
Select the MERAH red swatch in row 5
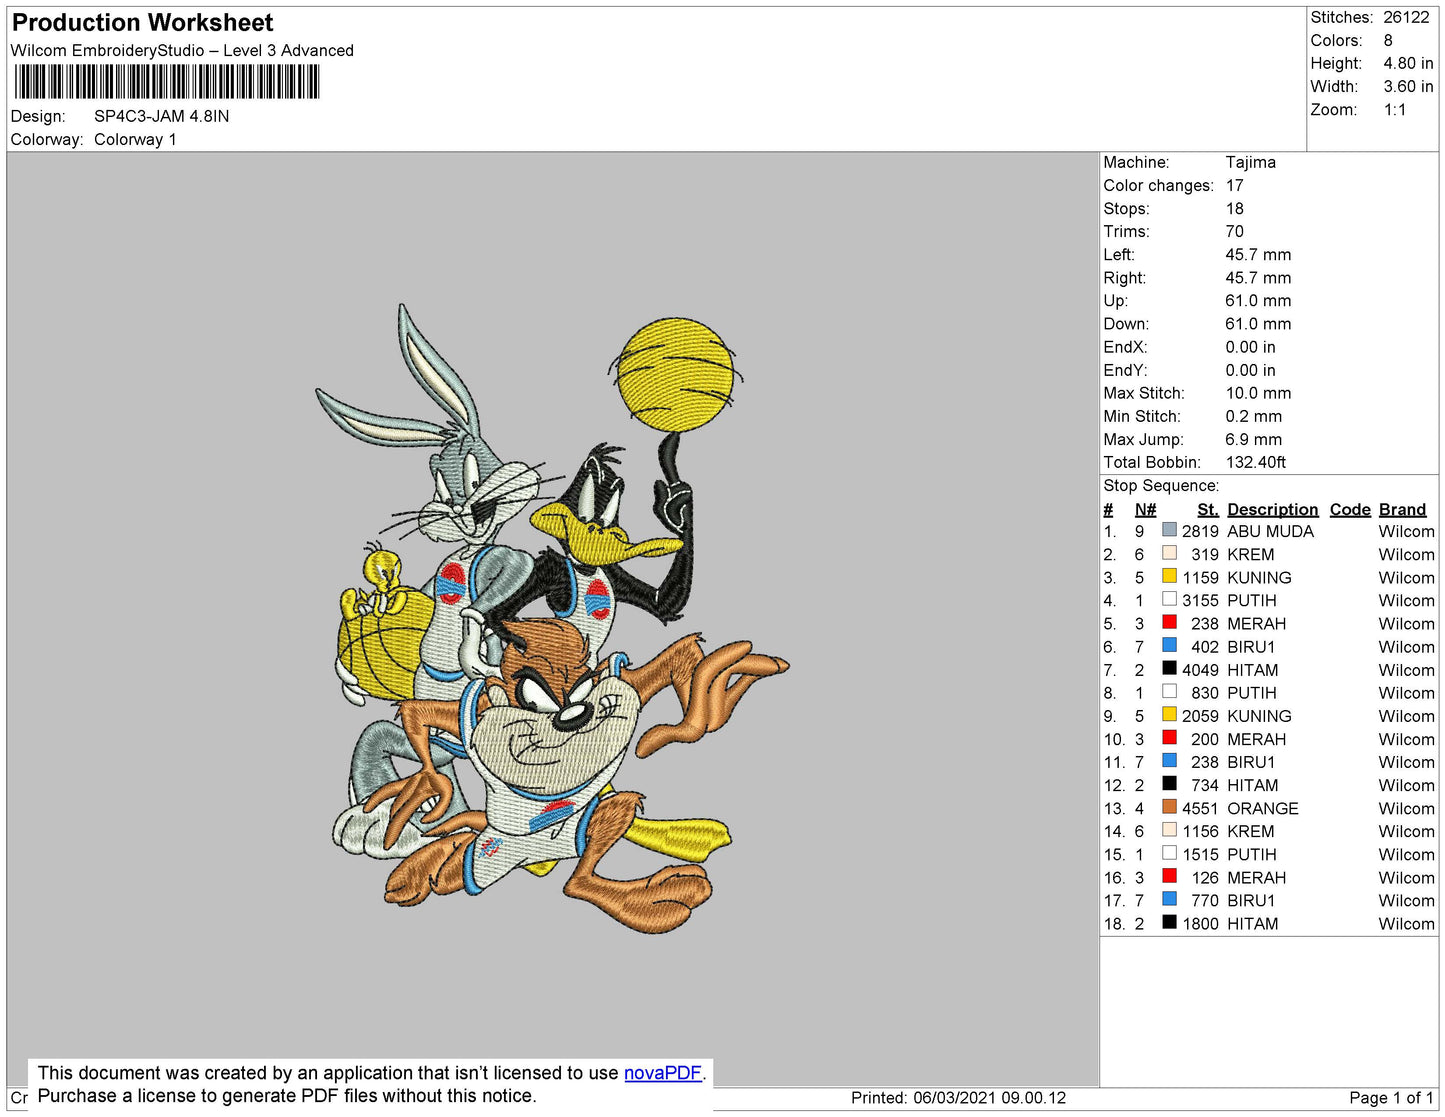click(x=1169, y=622)
